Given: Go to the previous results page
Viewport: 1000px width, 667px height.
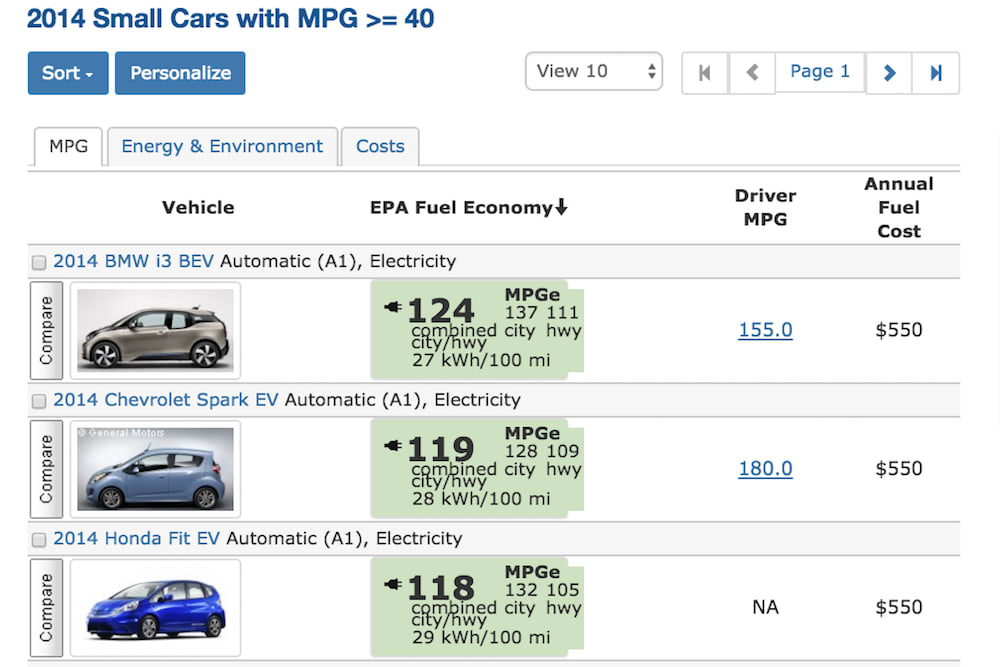Looking at the screenshot, I should point(752,73).
